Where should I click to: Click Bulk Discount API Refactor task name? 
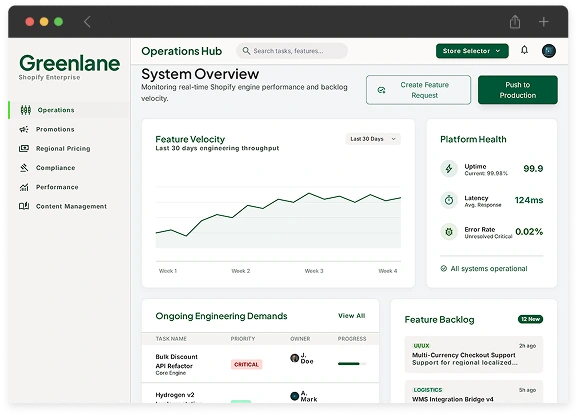177,361
